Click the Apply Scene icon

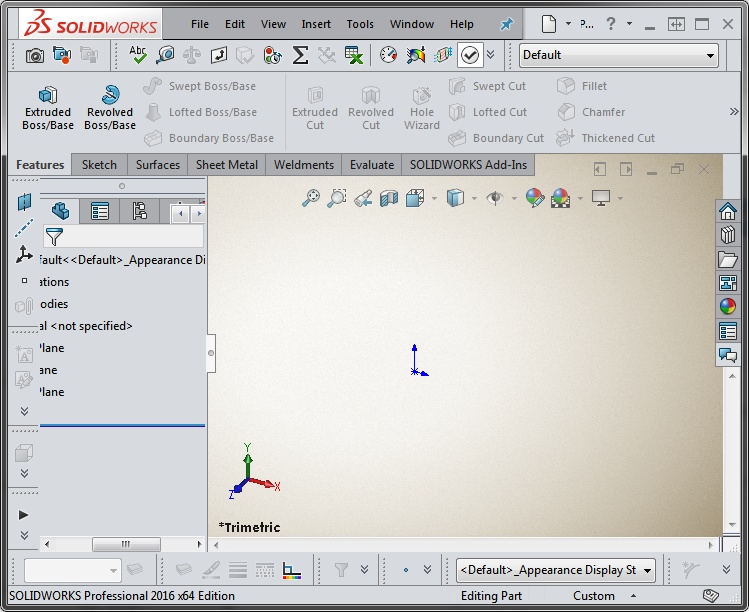pos(560,198)
